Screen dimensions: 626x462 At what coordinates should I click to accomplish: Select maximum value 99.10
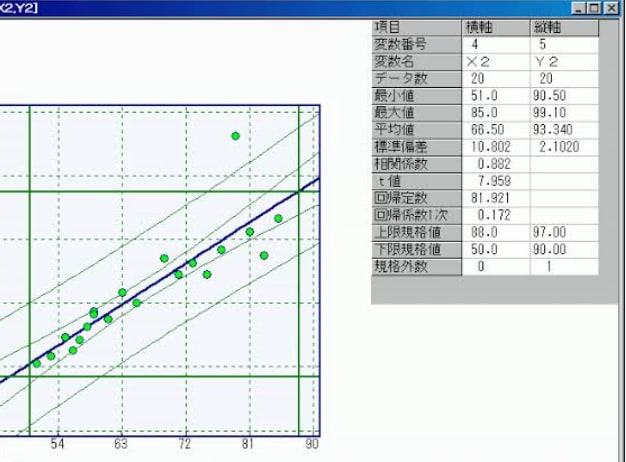click(565, 113)
